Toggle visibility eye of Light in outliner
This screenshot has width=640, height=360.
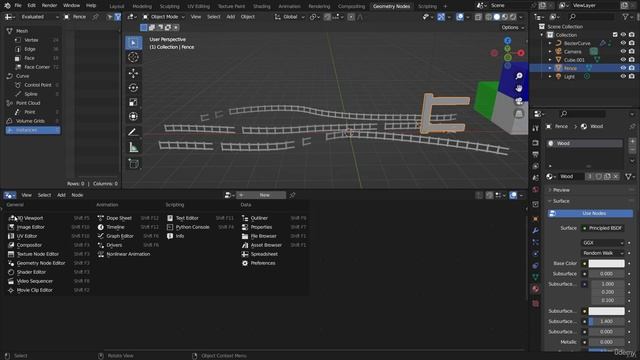pos(623,76)
